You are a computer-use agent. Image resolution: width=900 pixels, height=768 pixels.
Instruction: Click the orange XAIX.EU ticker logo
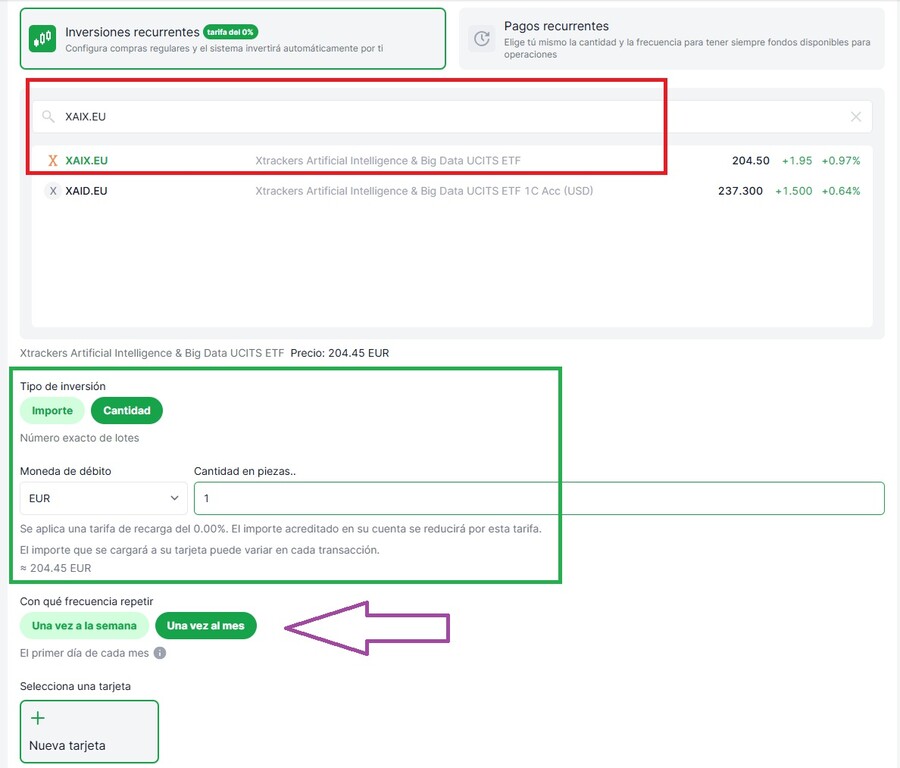tap(53, 161)
